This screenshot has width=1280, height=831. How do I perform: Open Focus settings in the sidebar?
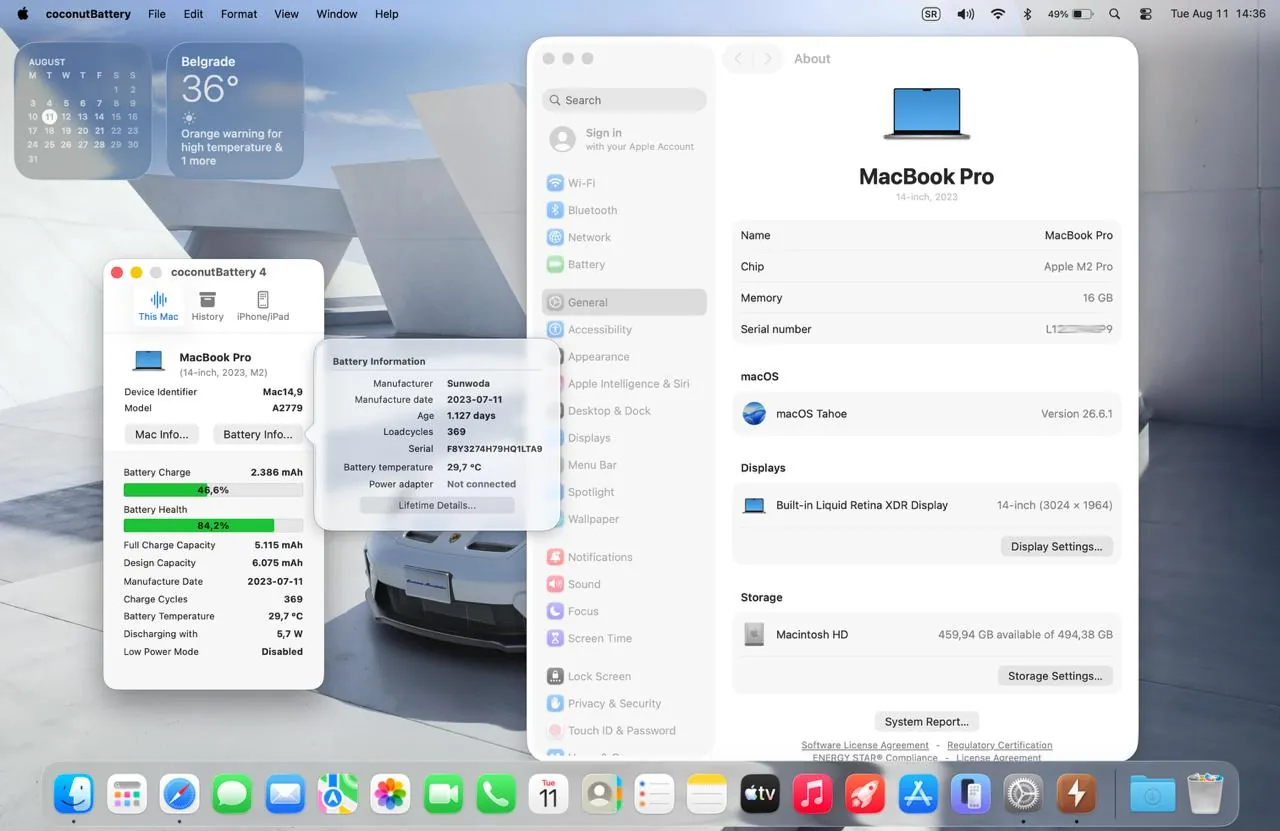[624, 611]
